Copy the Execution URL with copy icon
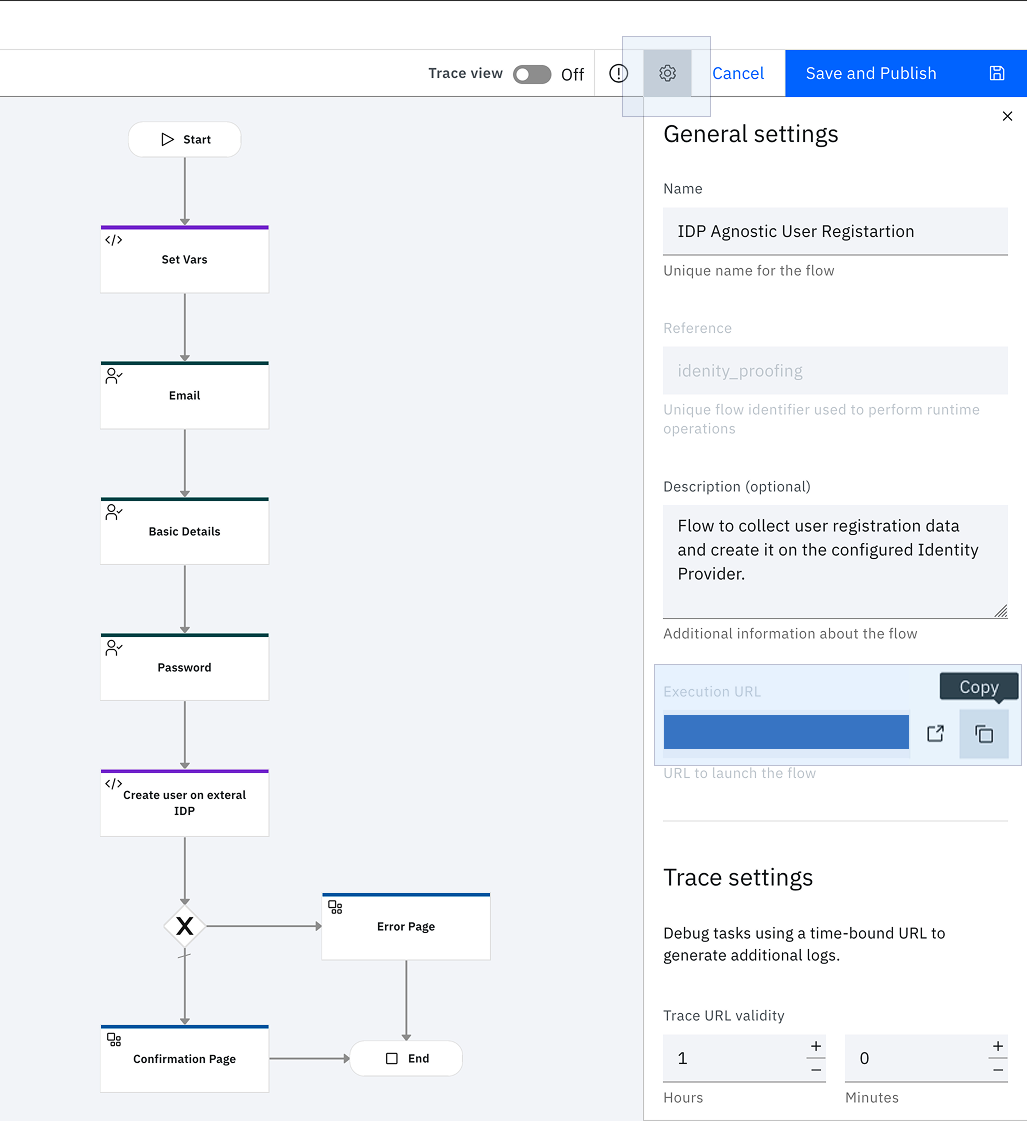This screenshot has height=1121, width=1027. [x=983, y=734]
